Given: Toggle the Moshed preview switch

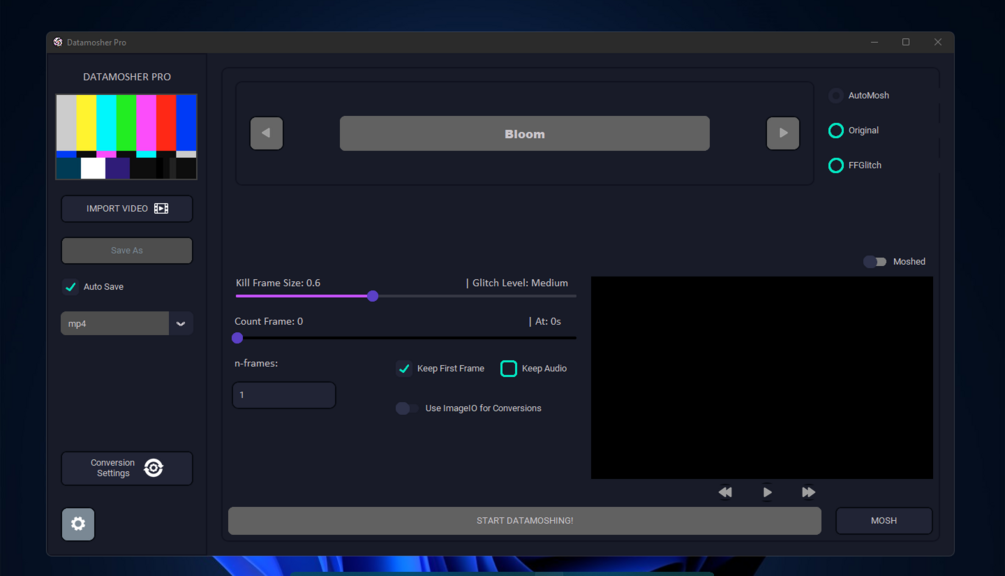Looking at the screenshot, I should (x=874, y=261).
